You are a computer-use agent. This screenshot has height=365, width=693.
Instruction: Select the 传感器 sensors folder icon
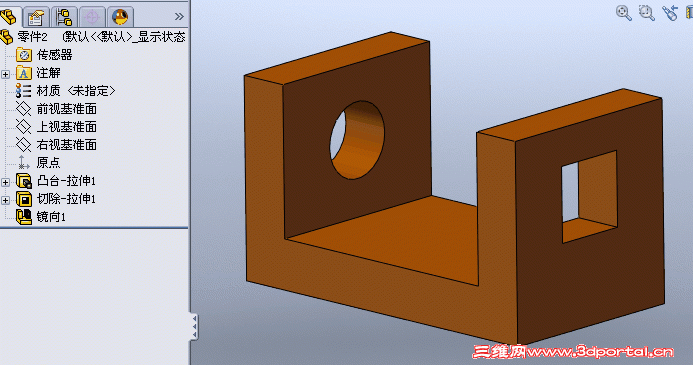click(x=24, y=55)
